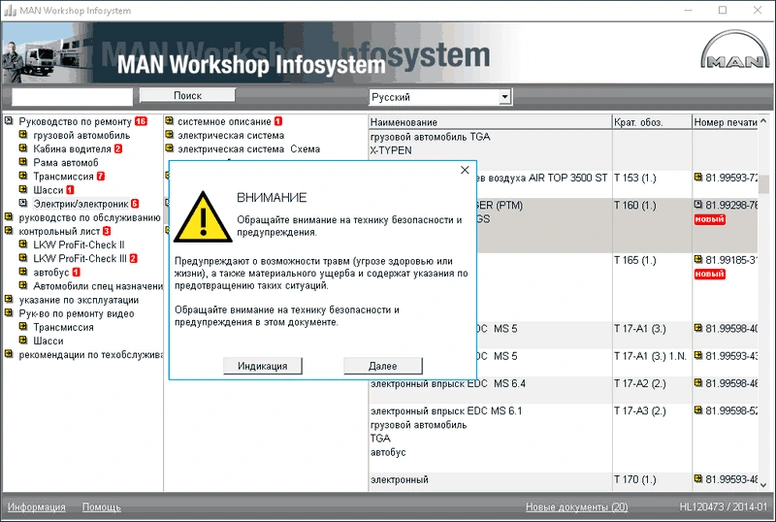Sort by Номер печати column header
Viewport: 776px width, 522px height.
click(725, 122)
